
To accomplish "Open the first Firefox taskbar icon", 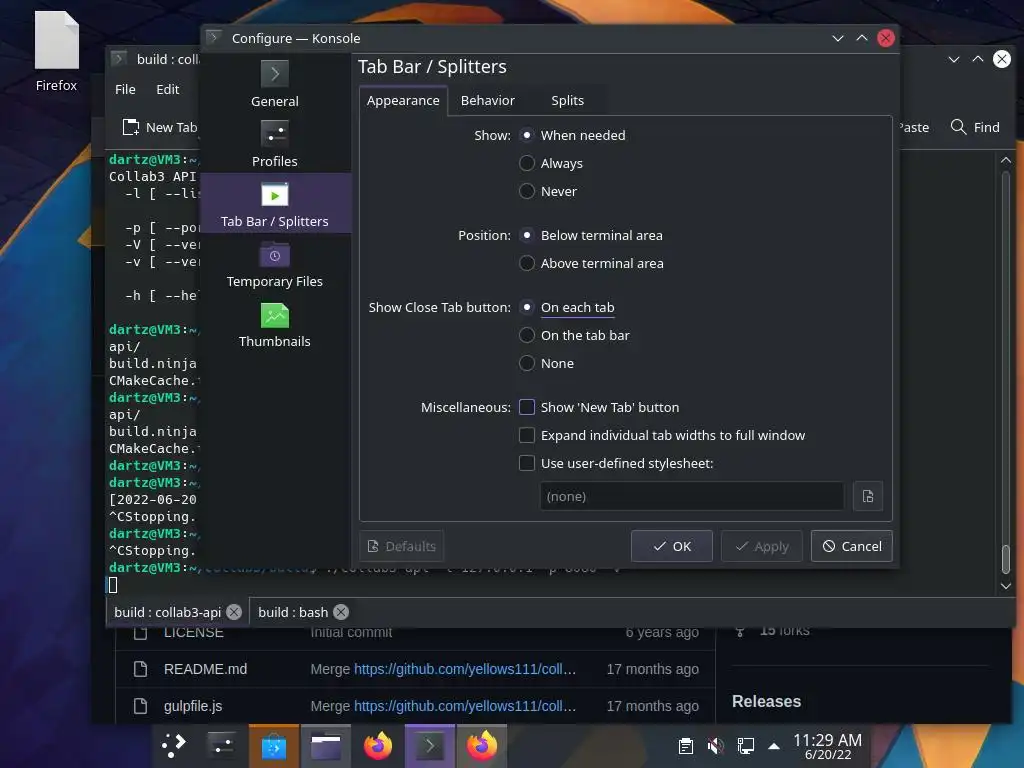I will pos(377,745).
